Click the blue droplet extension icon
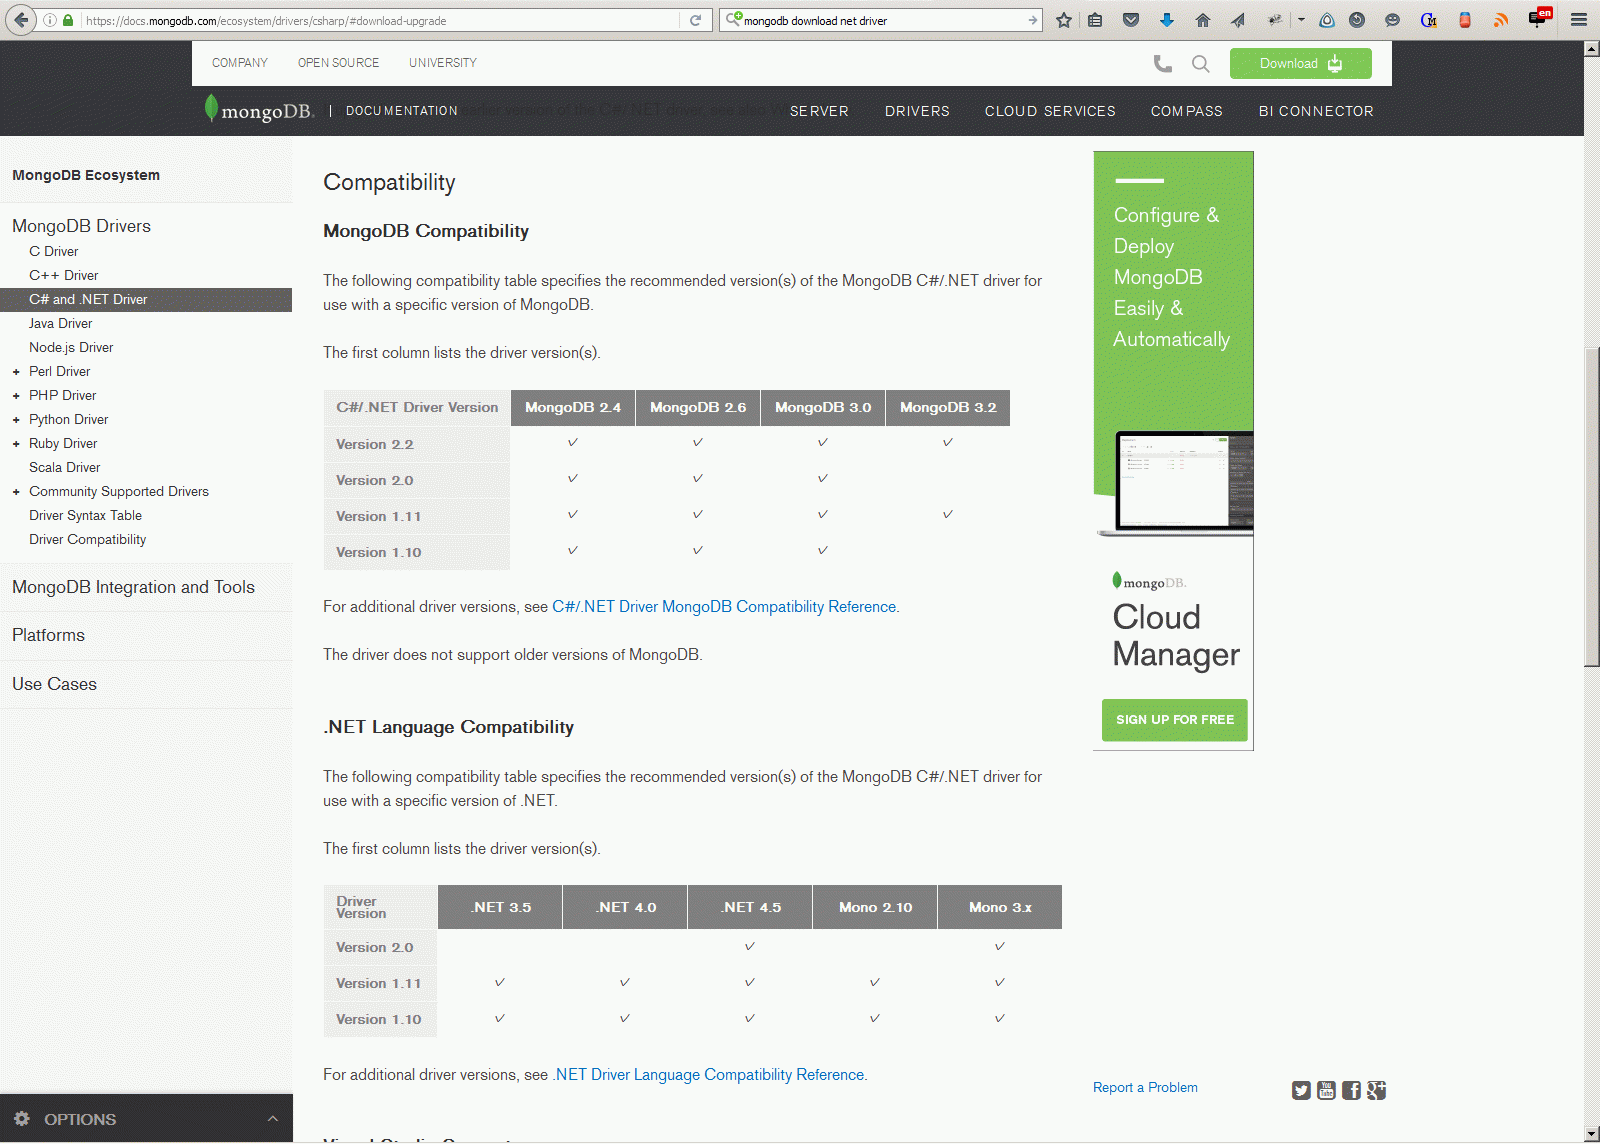Screen dimensions: 1600x1144 pyautogui.click(x=1327, y=20)
